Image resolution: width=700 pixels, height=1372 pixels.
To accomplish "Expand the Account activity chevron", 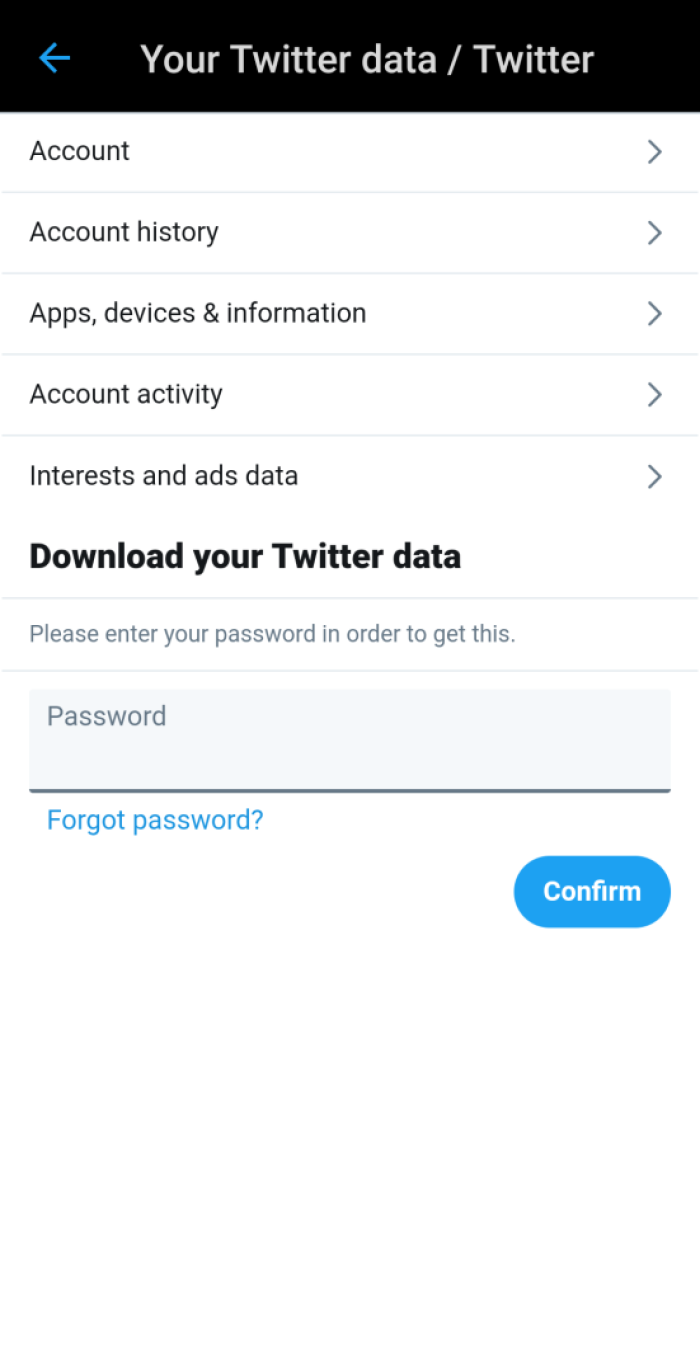I will pyautogui.click(x=654, y=394).
